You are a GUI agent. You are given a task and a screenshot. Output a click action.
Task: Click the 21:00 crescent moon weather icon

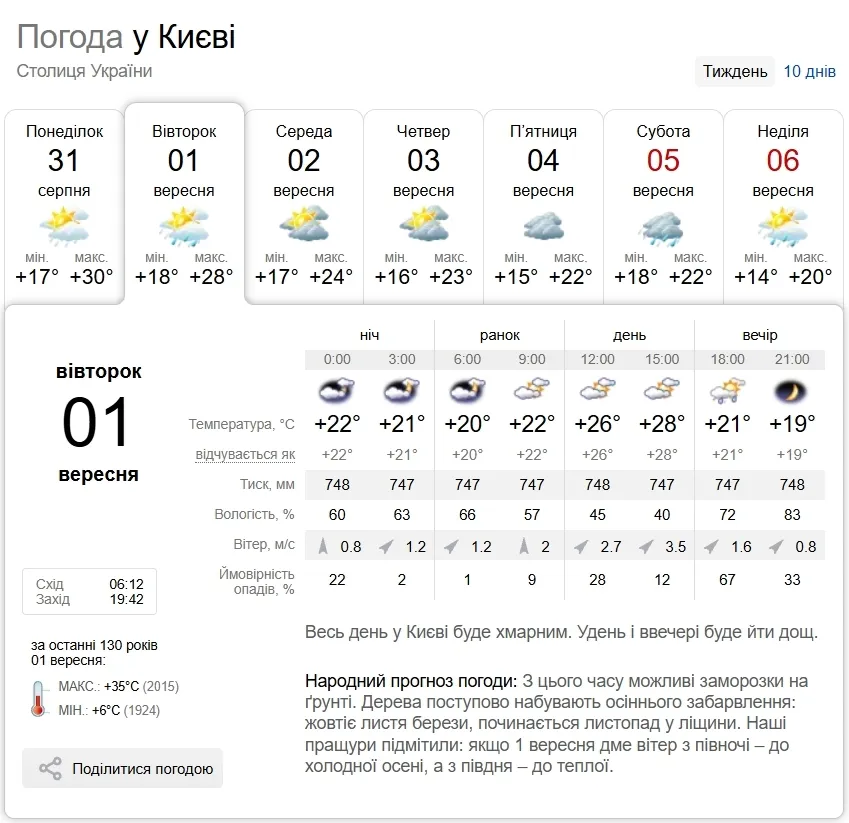(x=791, y=391)
